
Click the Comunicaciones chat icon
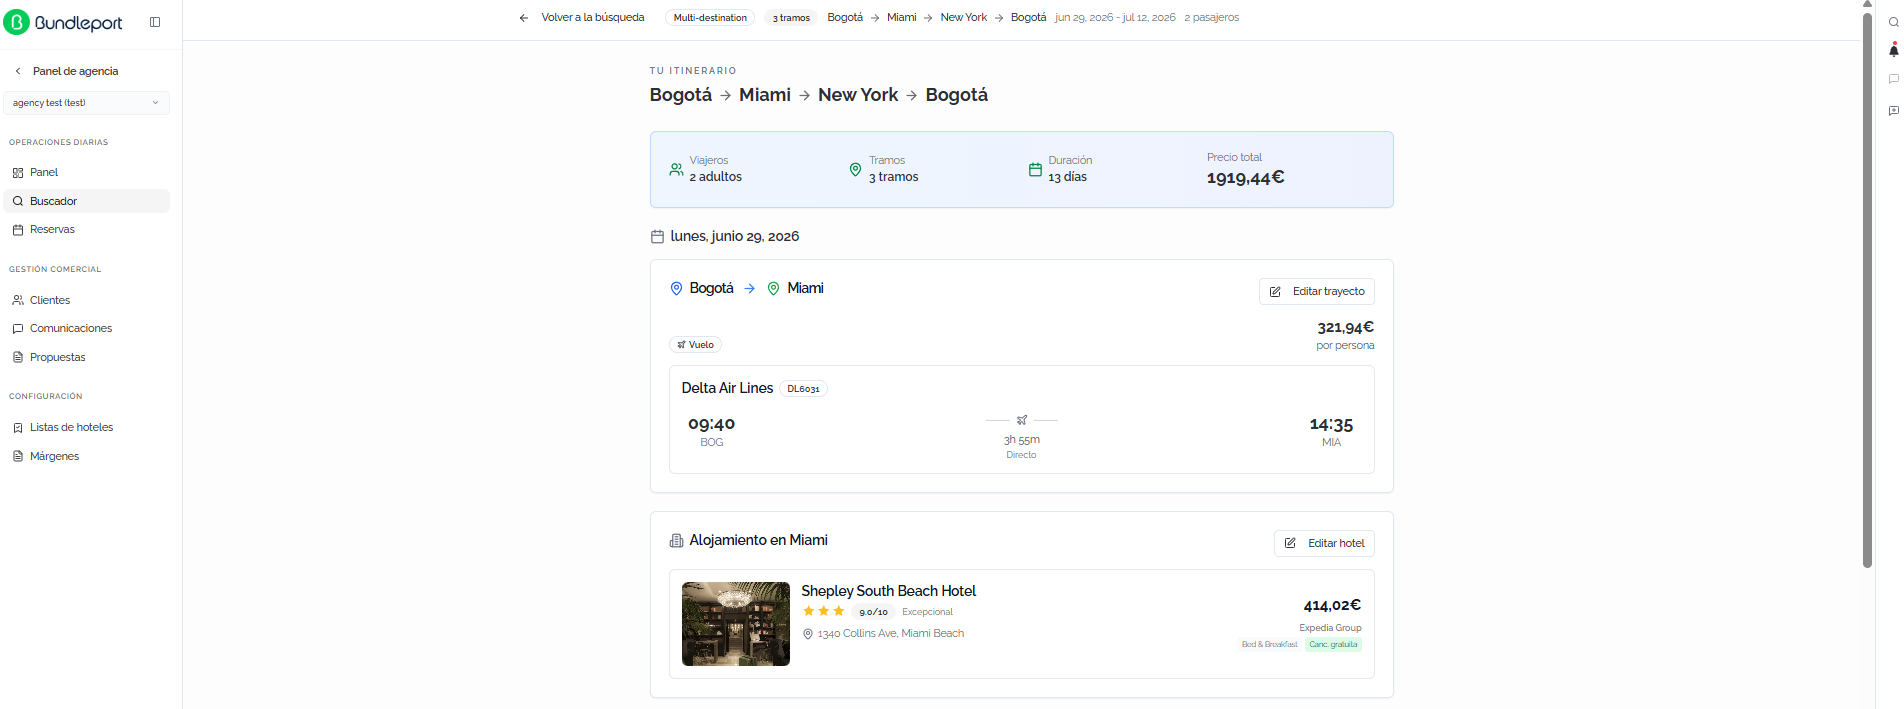tap(18, 329)
